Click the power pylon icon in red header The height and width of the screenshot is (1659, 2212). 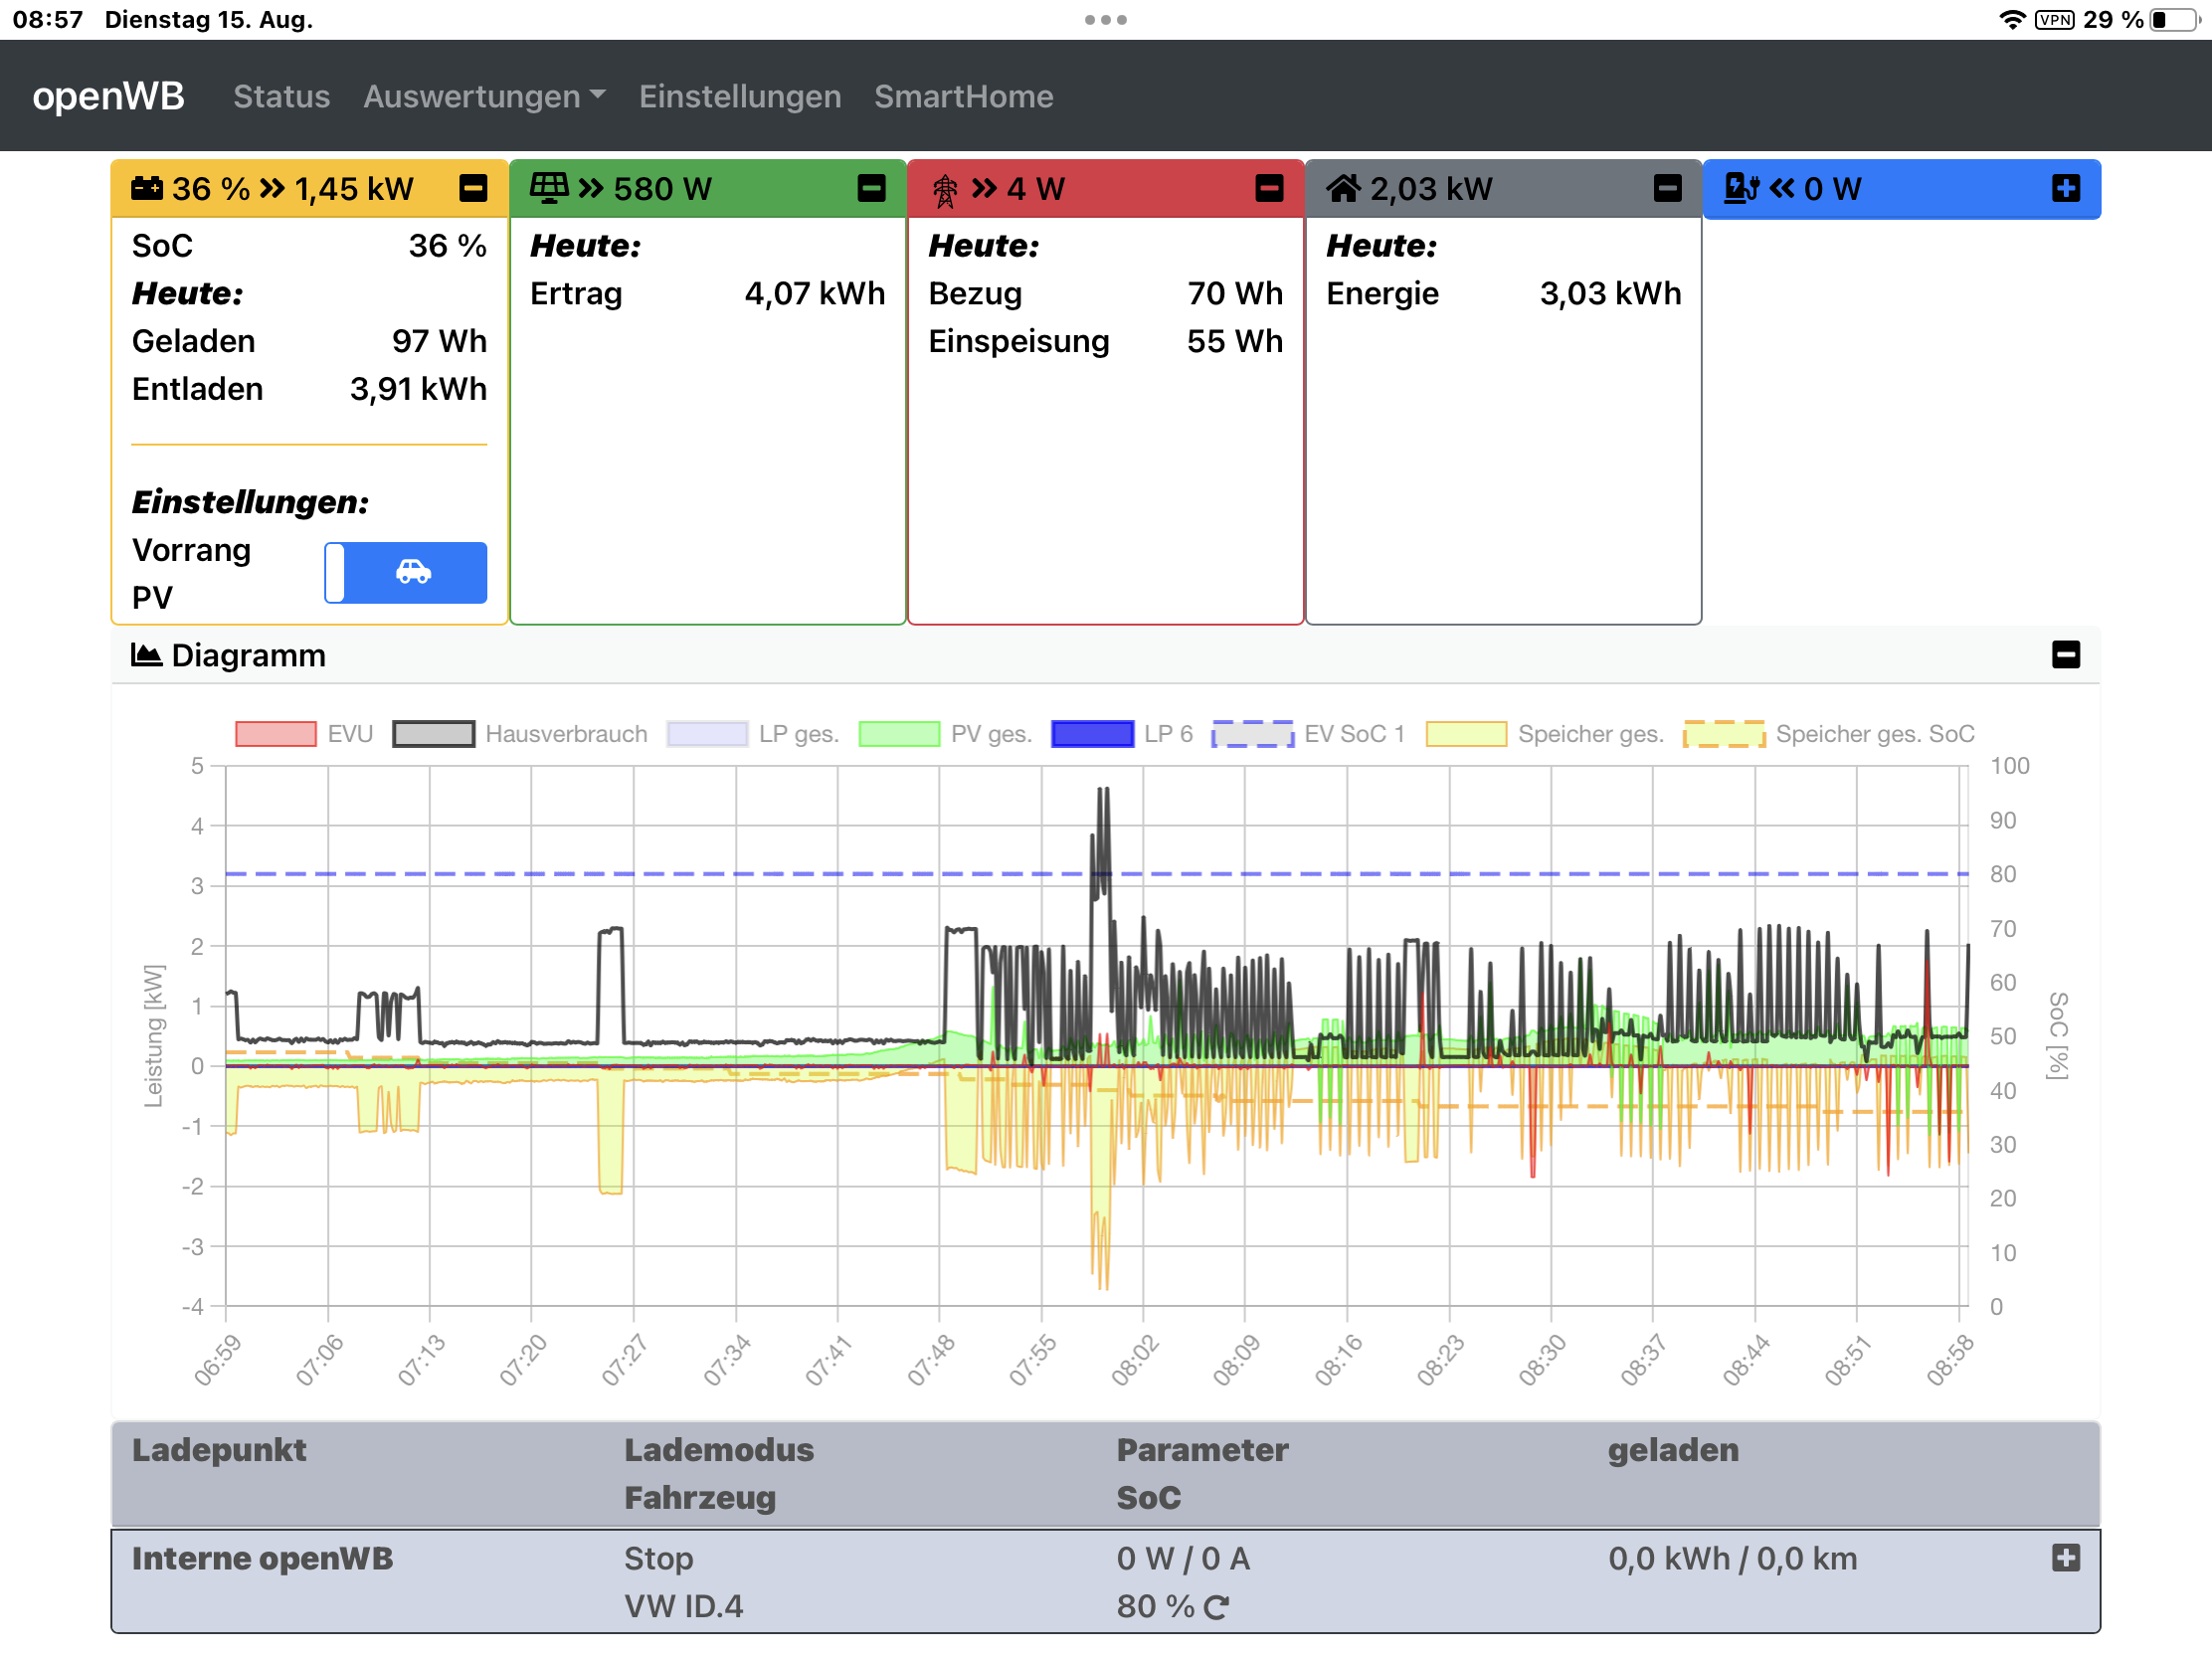tap(944, 189)
